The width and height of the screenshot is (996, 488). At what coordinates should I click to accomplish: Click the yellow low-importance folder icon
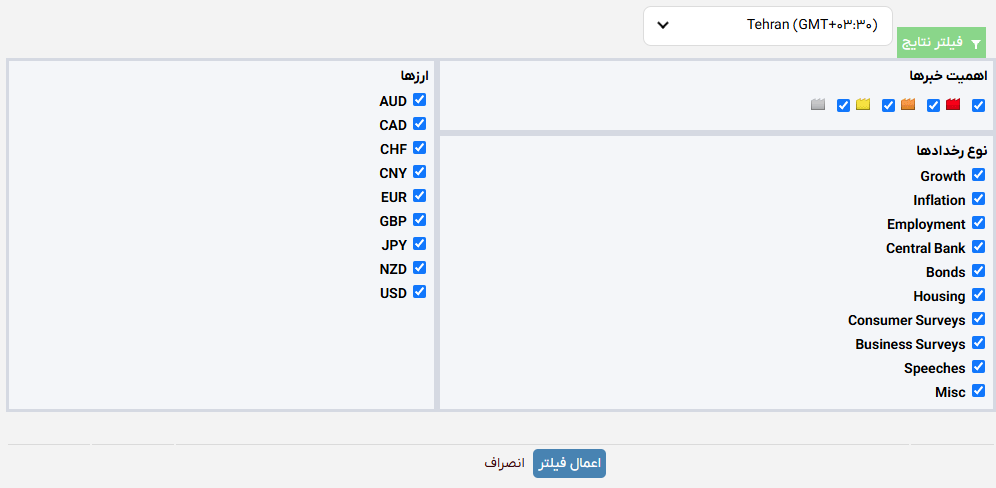(863, 105)
